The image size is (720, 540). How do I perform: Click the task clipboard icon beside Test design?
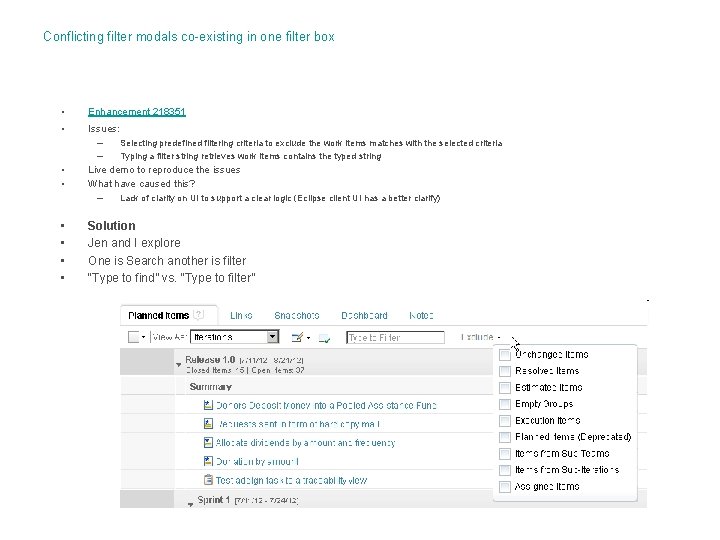208,480
